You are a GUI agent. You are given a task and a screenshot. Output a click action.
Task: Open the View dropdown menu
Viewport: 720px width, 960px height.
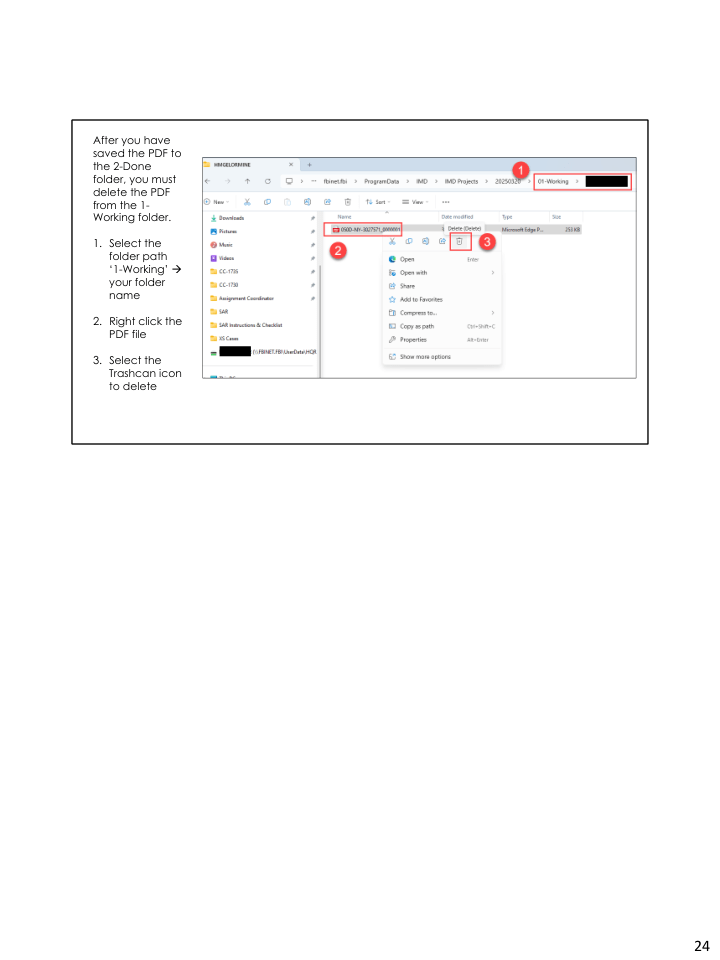[x=414, y=201]
